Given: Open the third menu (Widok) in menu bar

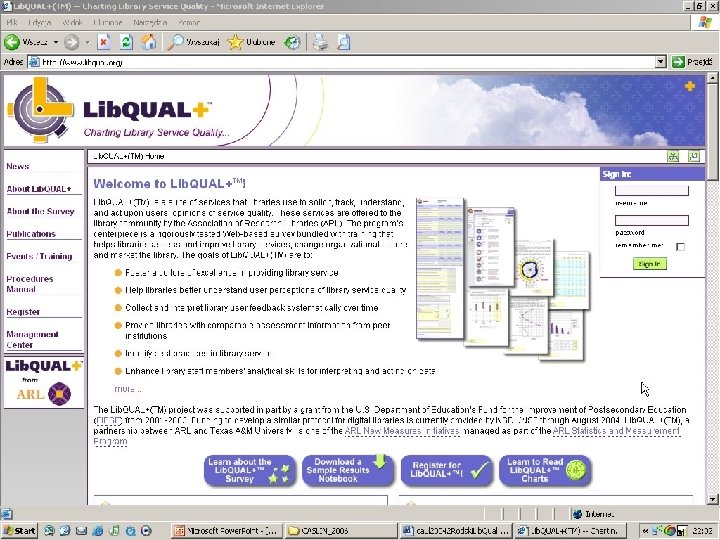Looking at the screenshot, I should coord(73,22).
